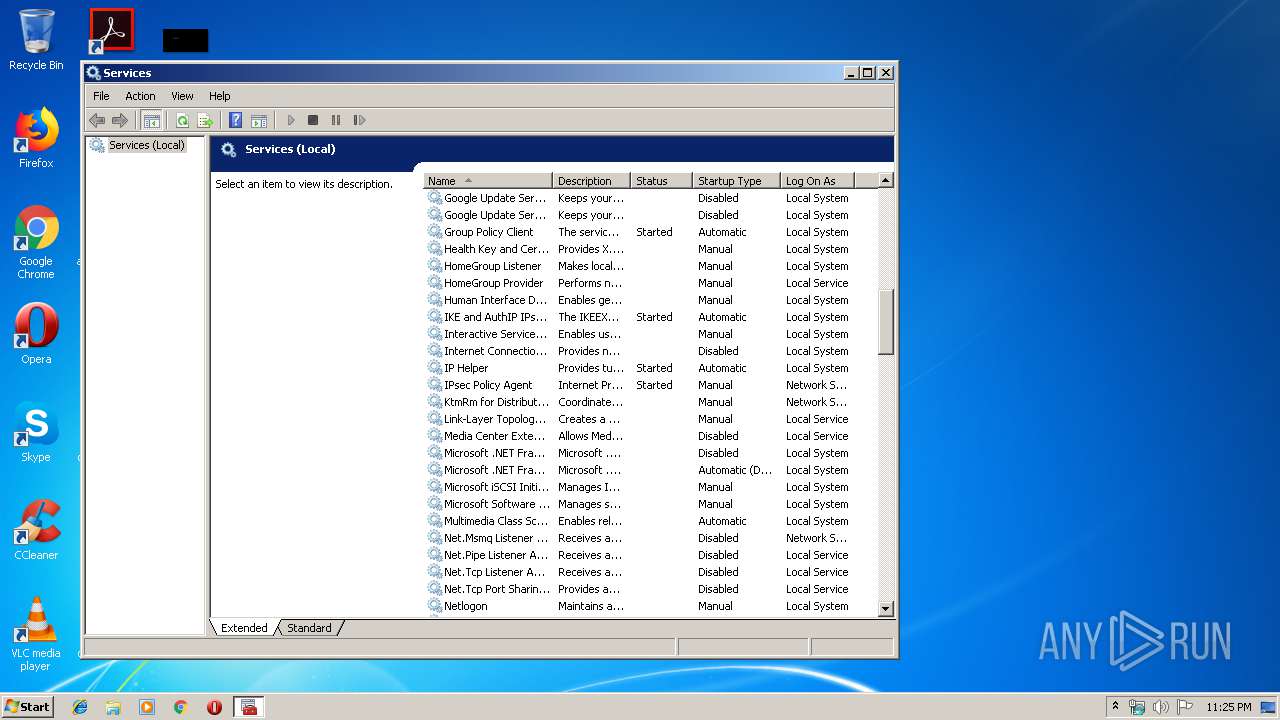This screenshot has width=1280, height=720.
Task: Click the Pause Service icon
Action: coord(336,120)
